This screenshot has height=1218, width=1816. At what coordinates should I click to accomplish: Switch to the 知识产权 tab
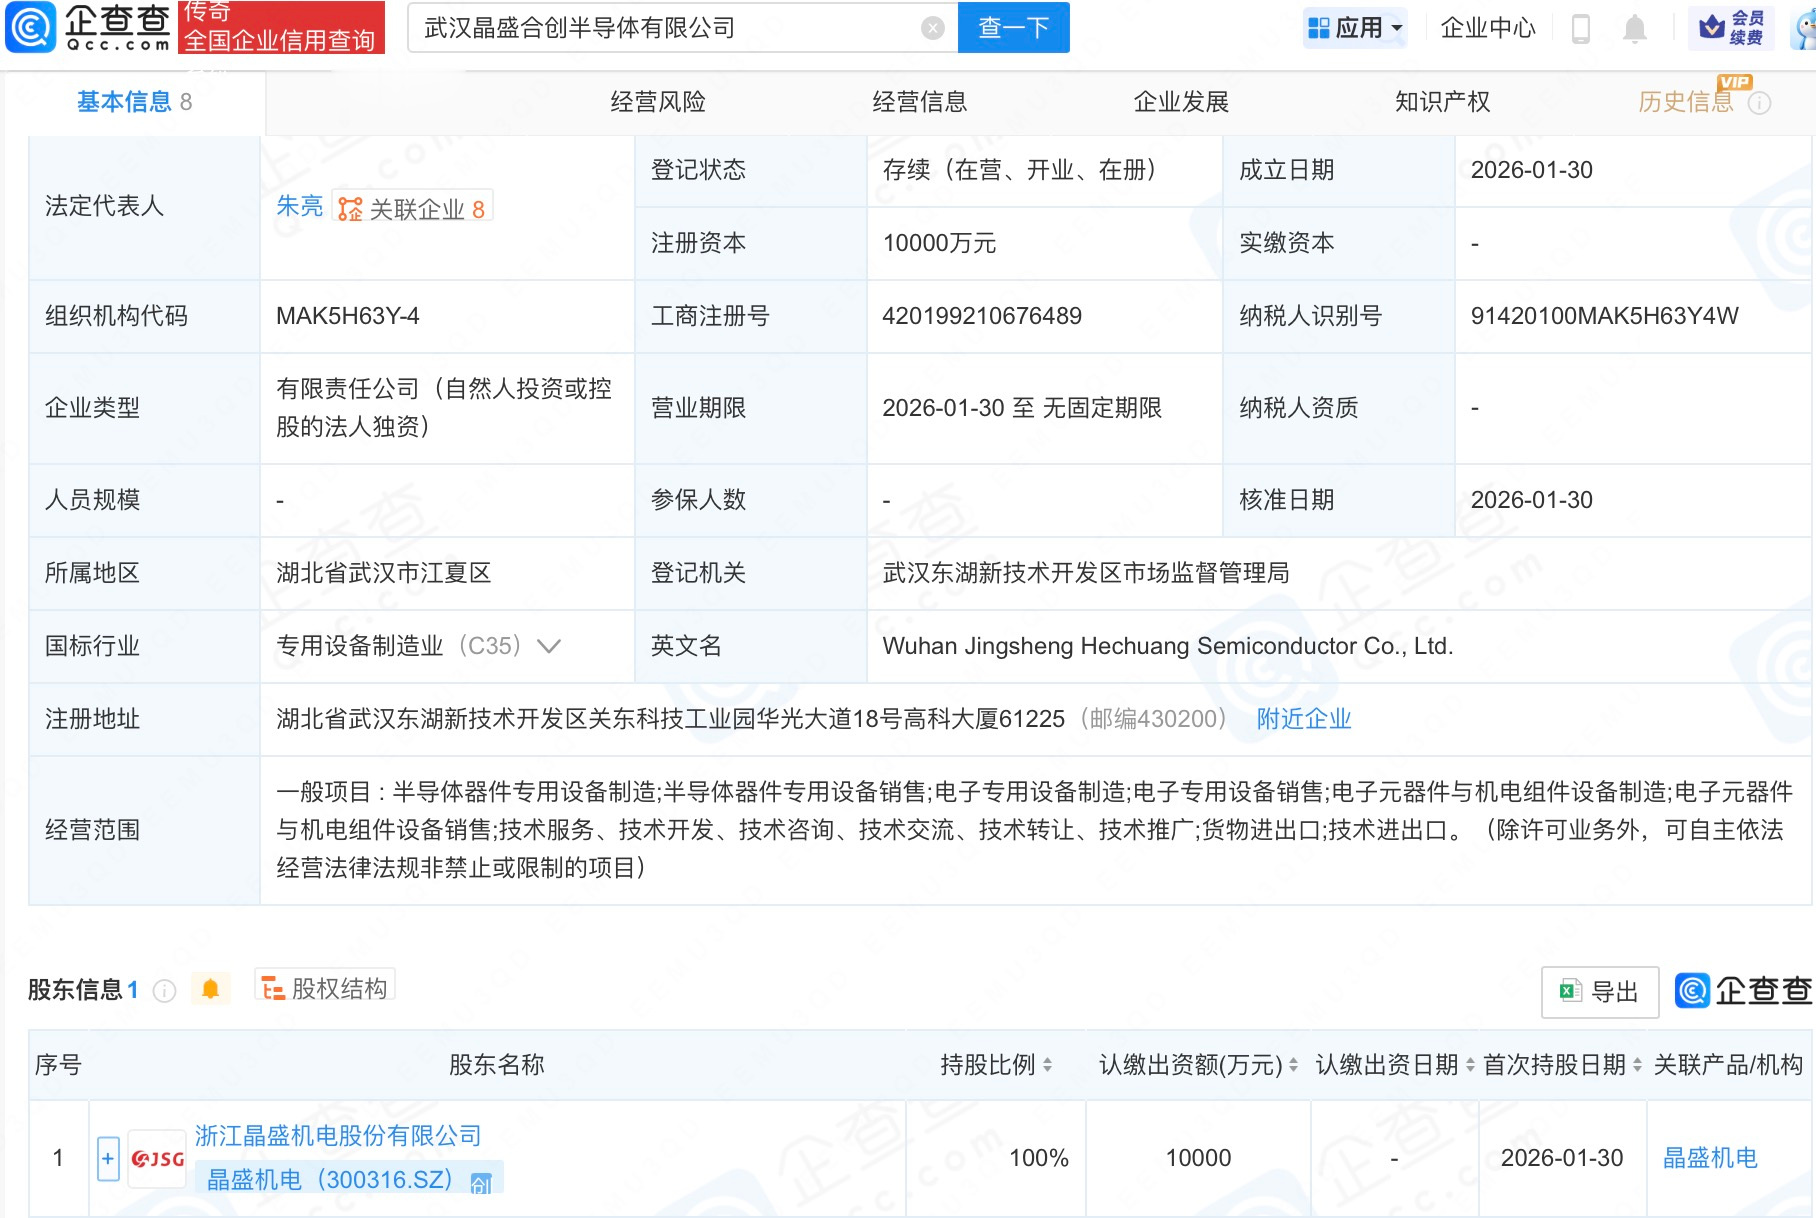coord(1442,101)
